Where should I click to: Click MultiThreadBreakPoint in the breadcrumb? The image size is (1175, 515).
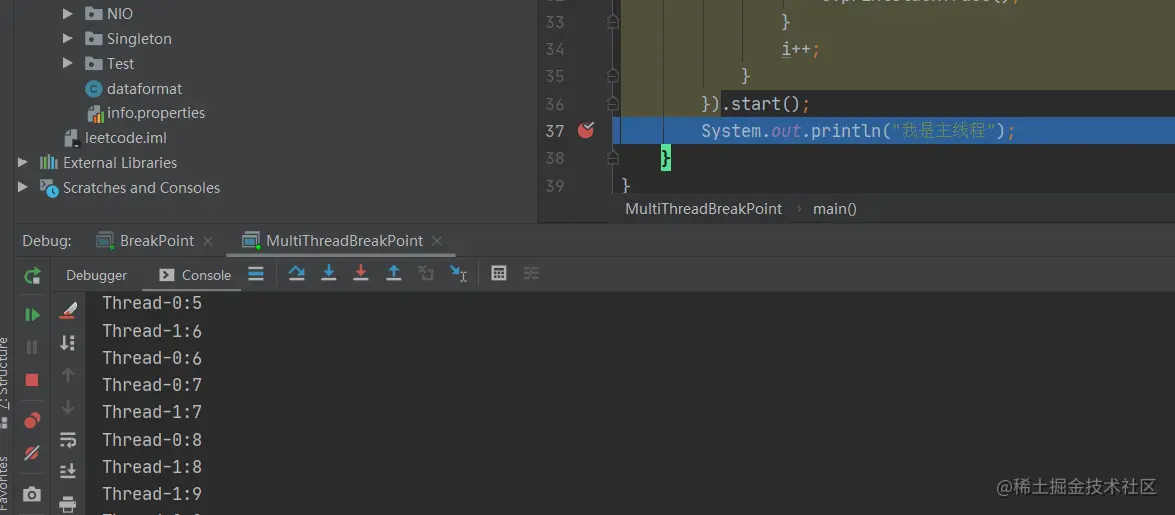coord(704,209)
